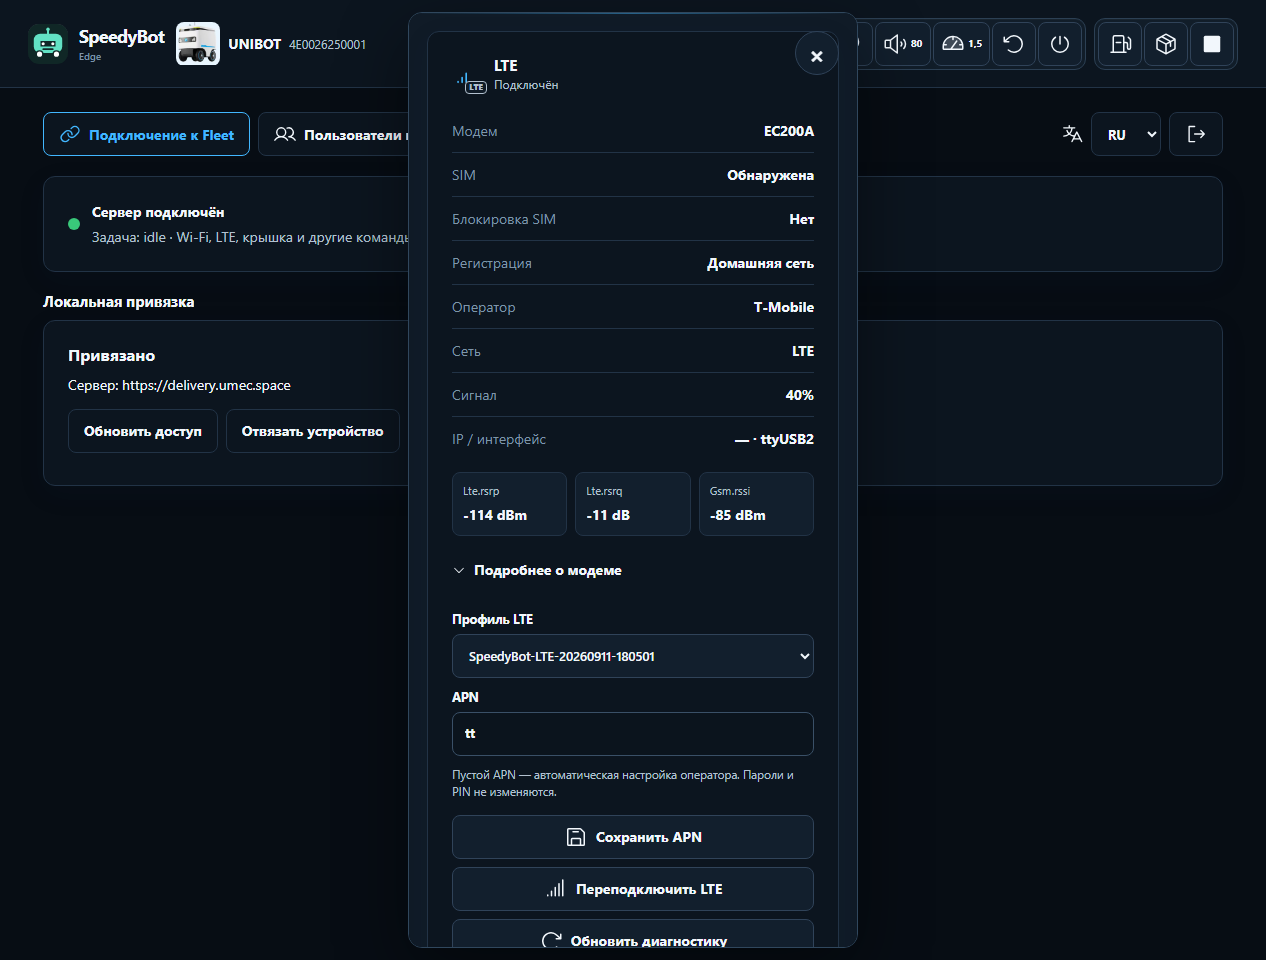Viewport: 1266px width, 960px height.
Task: Click the restart arrow icon
Action: point(1013,44)
